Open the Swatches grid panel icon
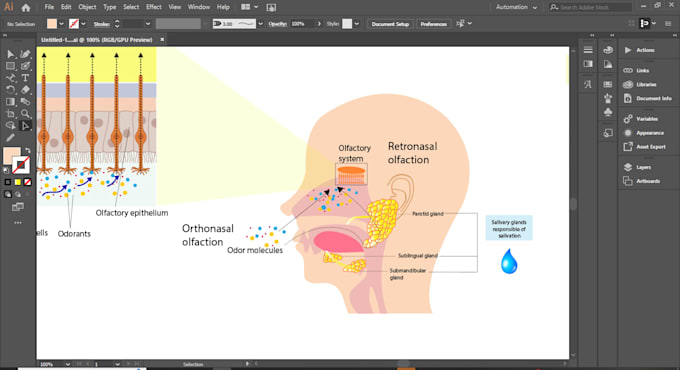 [608, 85]
